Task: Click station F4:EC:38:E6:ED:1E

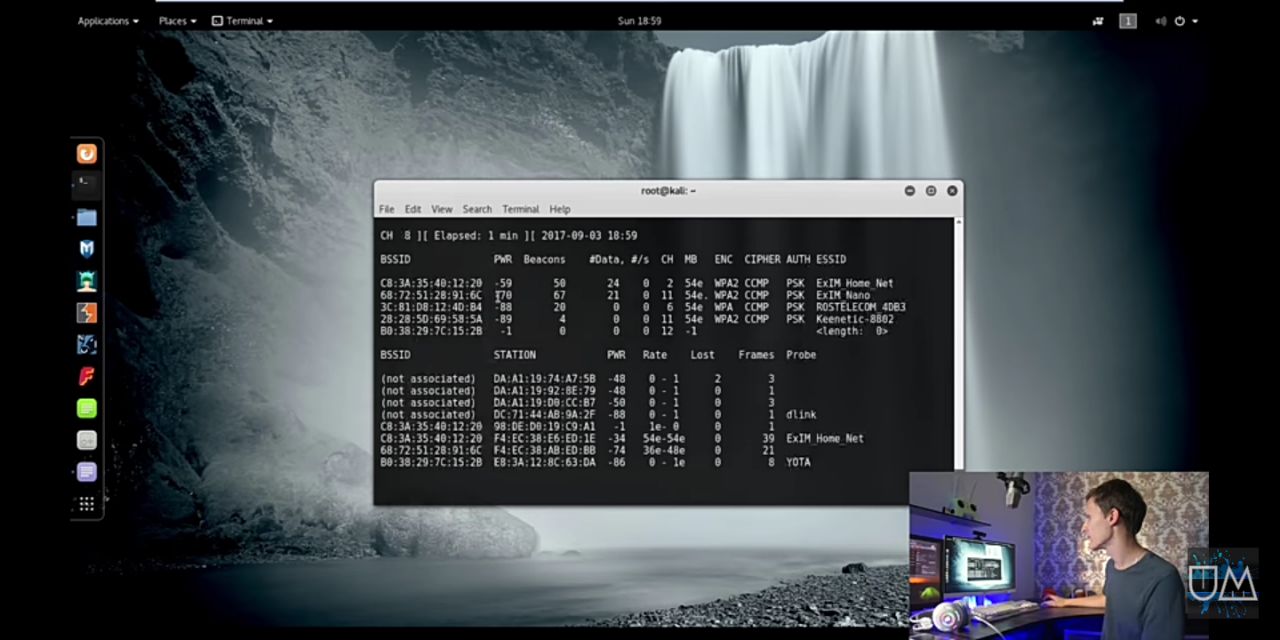Action: pos(544,439)
